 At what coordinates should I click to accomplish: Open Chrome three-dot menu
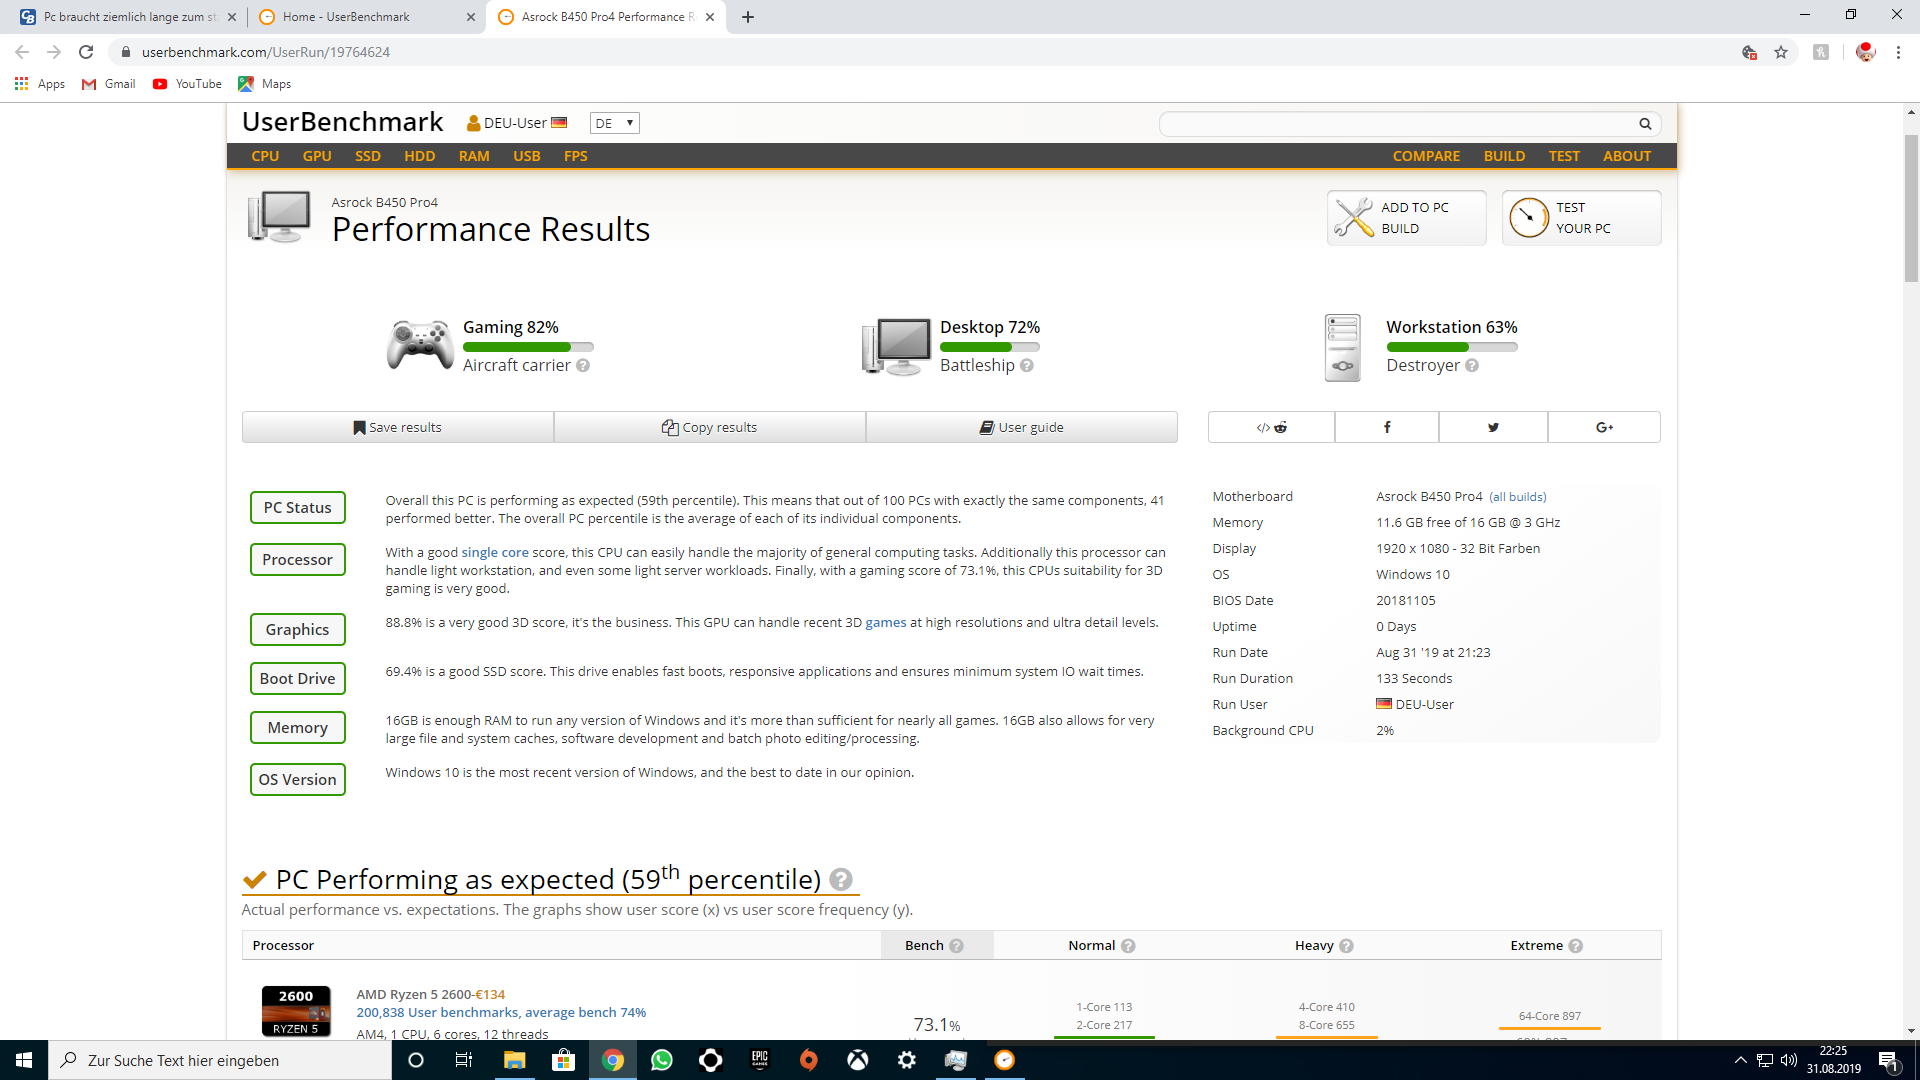point(1898,52)
